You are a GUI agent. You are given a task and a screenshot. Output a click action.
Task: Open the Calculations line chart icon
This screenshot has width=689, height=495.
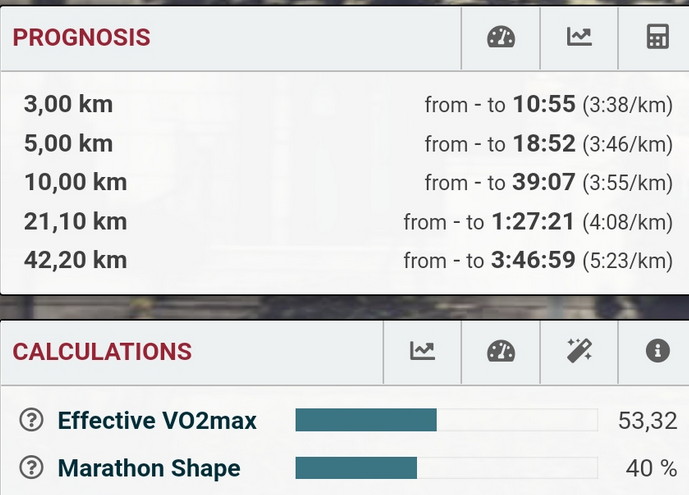click(x=422, y=351)
